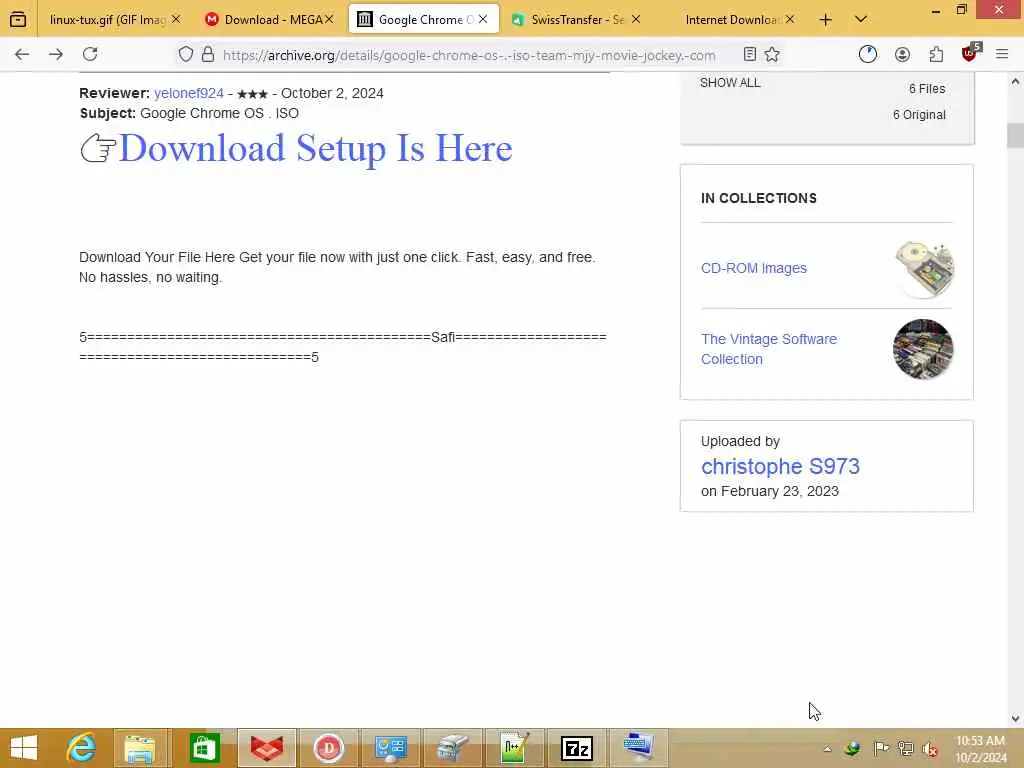The width and height of the screenshot is (1024, 768).
Task: Click the vertical scrollbar thumb
Action: [x=1015, y=136]
